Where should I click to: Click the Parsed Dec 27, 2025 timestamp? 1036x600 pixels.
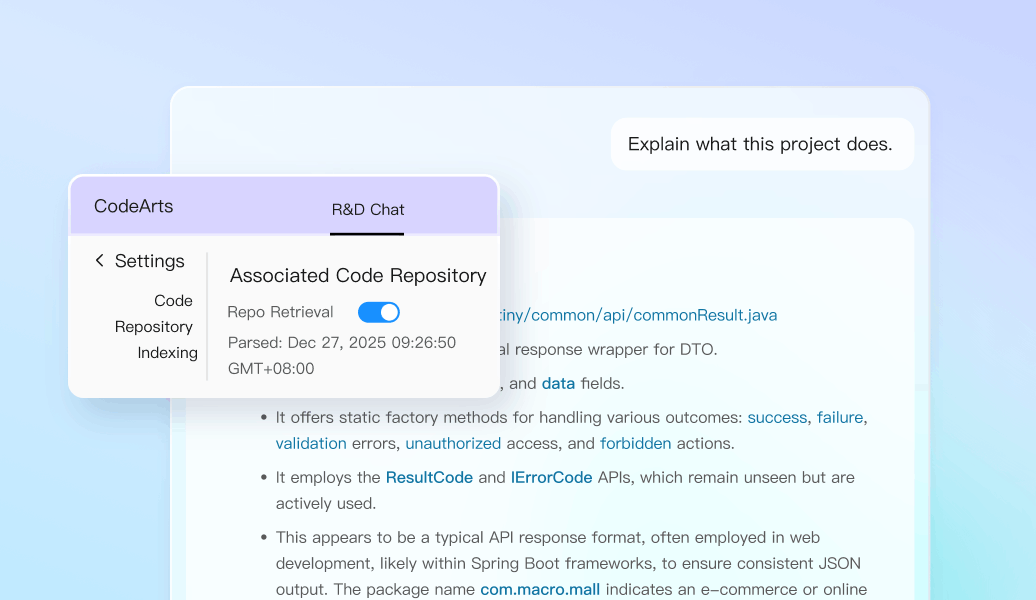[x=341, y=355]
